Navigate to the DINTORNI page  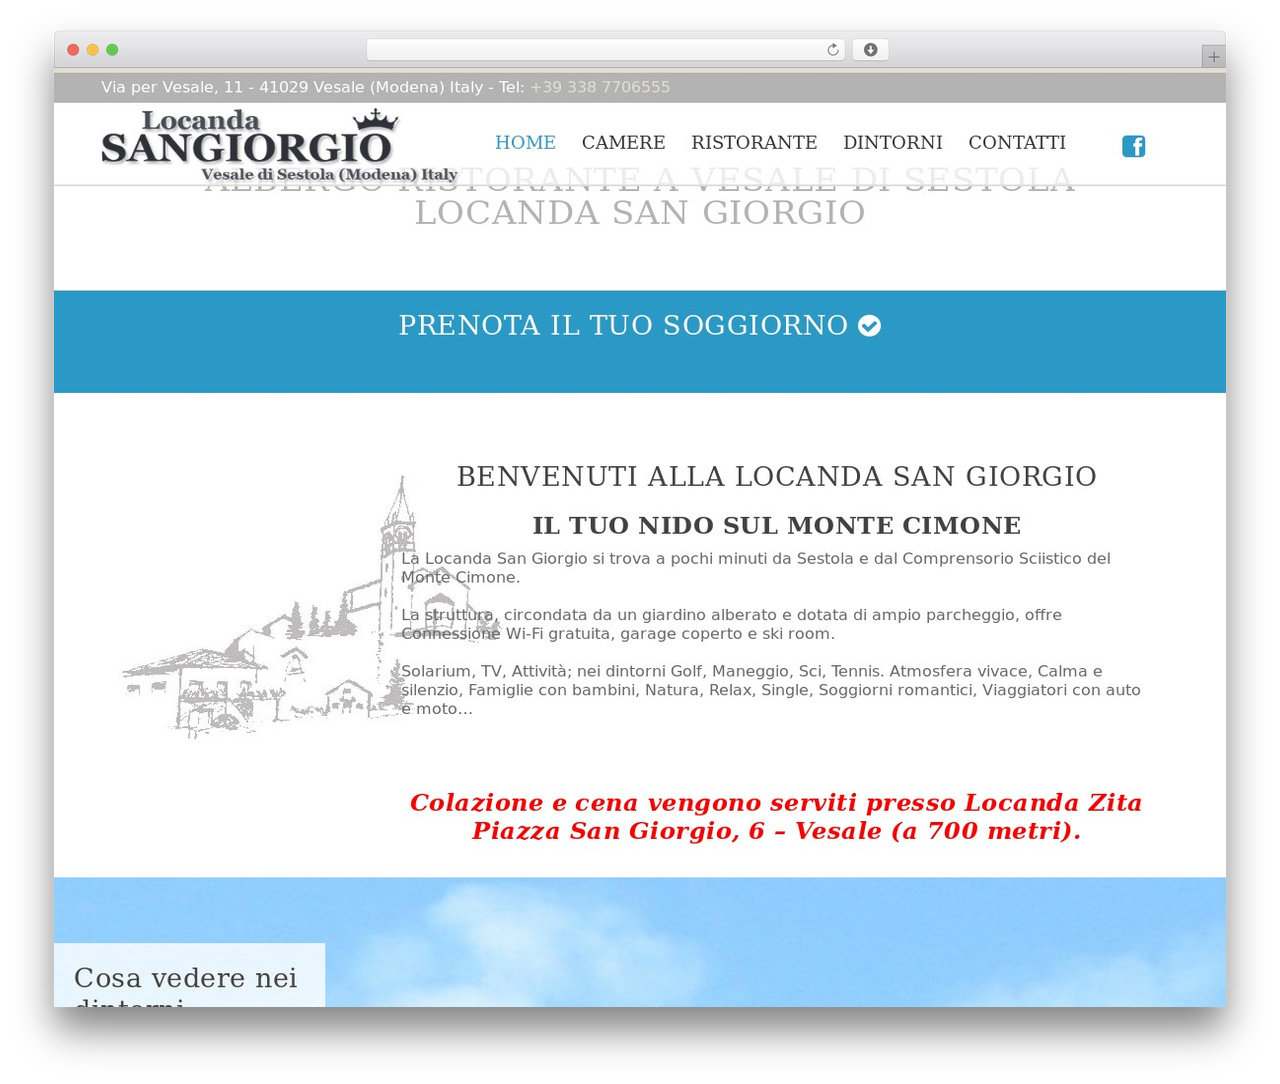(892, 142)
